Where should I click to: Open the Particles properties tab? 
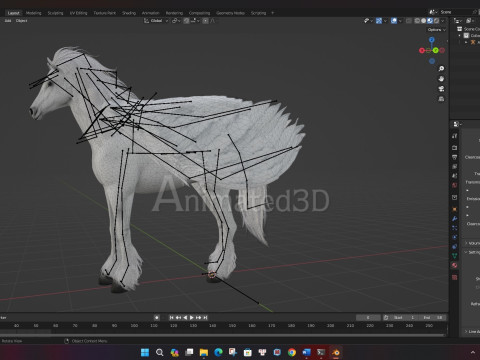455,228
